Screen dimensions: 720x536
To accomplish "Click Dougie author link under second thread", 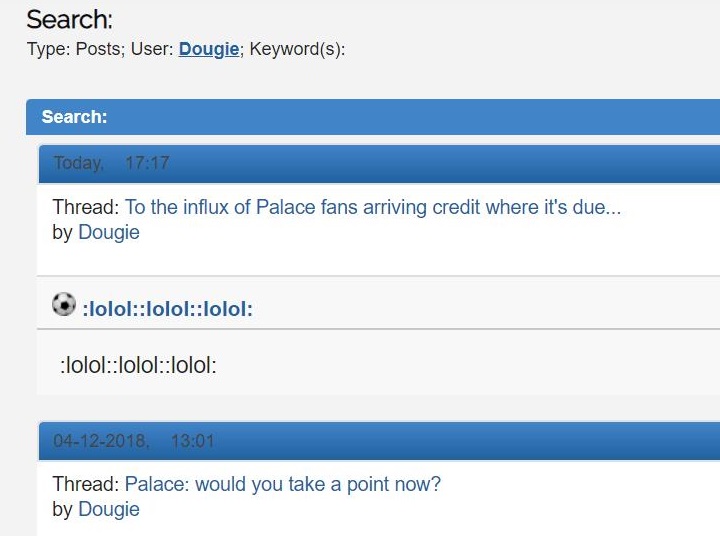I will (109, 509).
